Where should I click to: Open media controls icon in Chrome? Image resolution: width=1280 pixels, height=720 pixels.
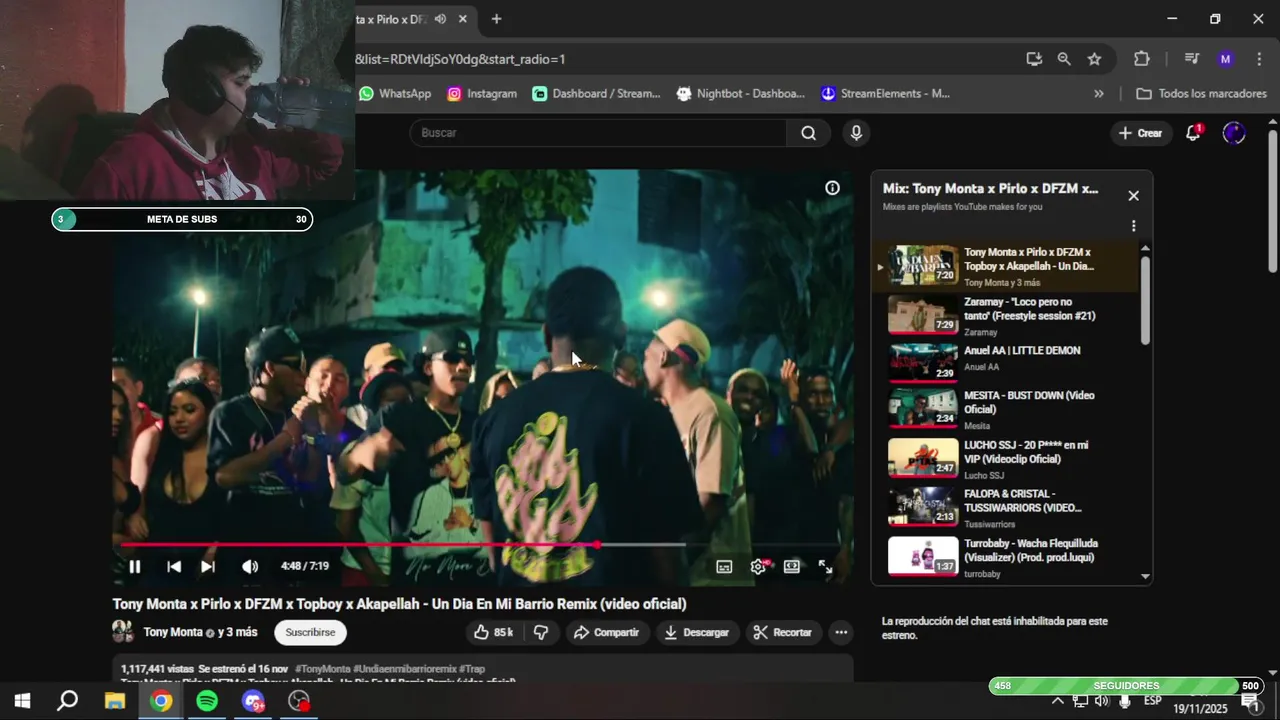coord(1191,59)
